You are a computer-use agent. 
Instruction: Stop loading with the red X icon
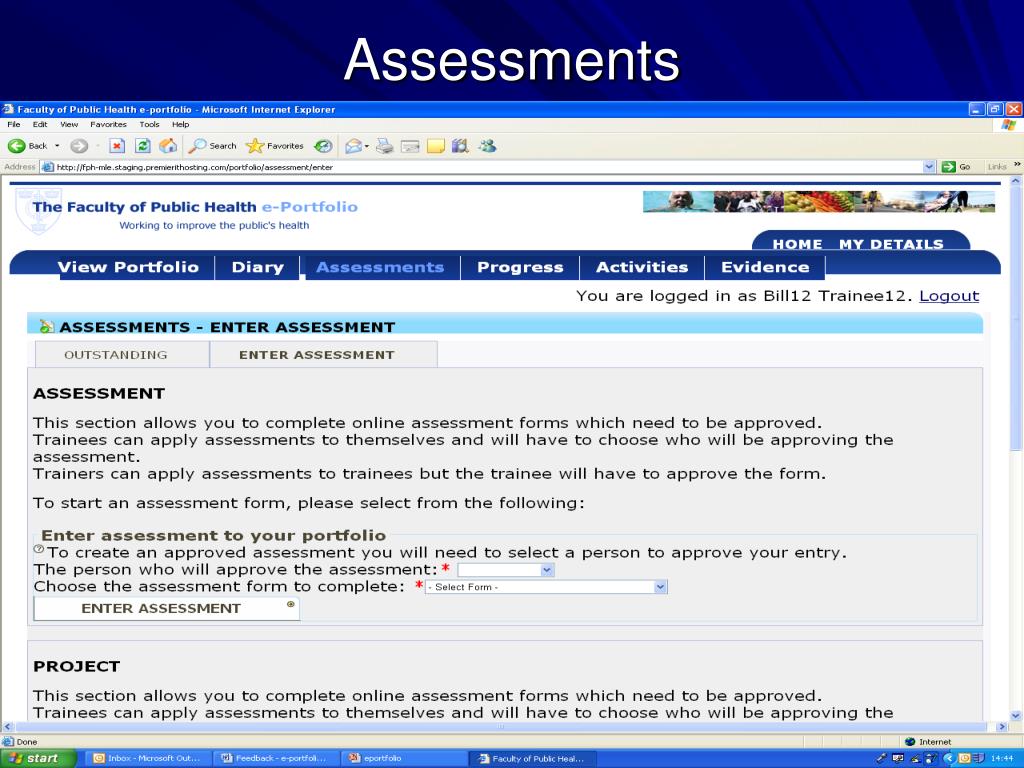pos(117,146)
